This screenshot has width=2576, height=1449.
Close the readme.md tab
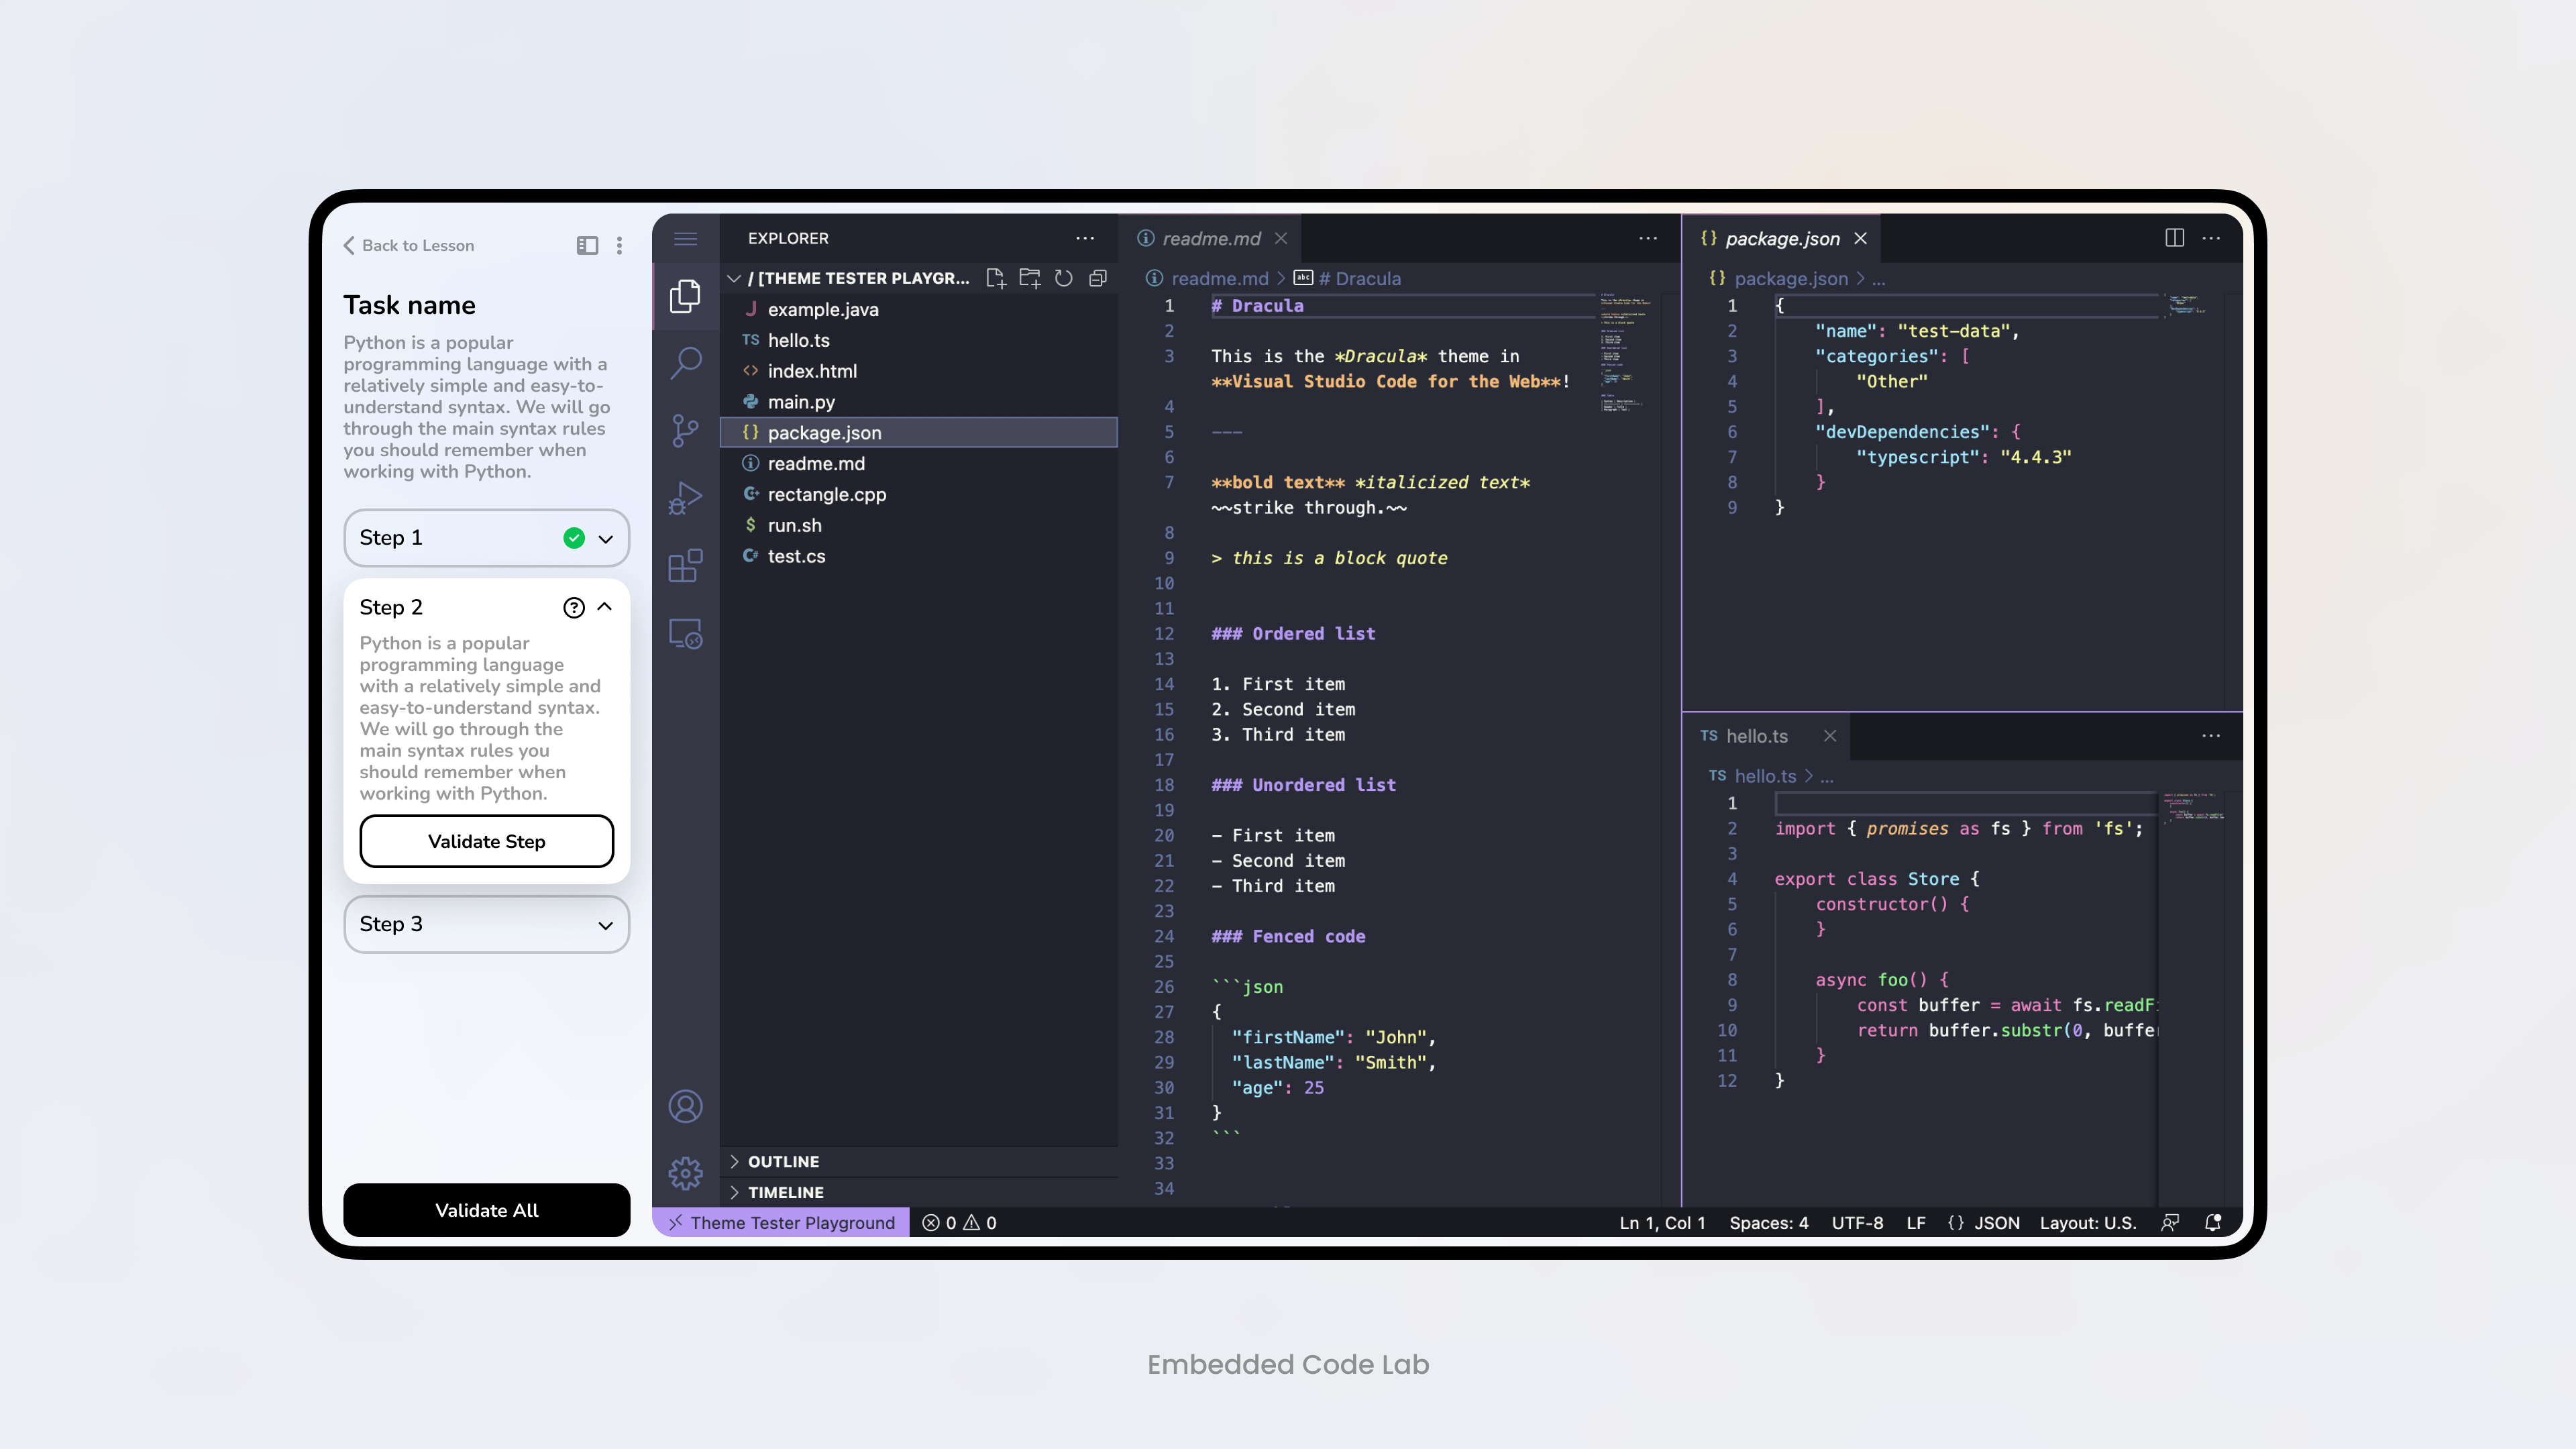[x=1281, y=238]
